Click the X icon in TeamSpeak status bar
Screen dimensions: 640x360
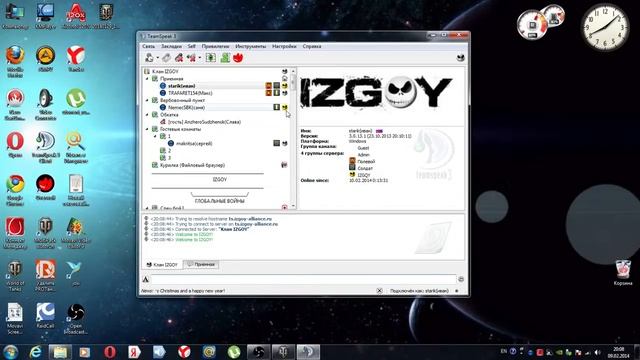point(379,291)
